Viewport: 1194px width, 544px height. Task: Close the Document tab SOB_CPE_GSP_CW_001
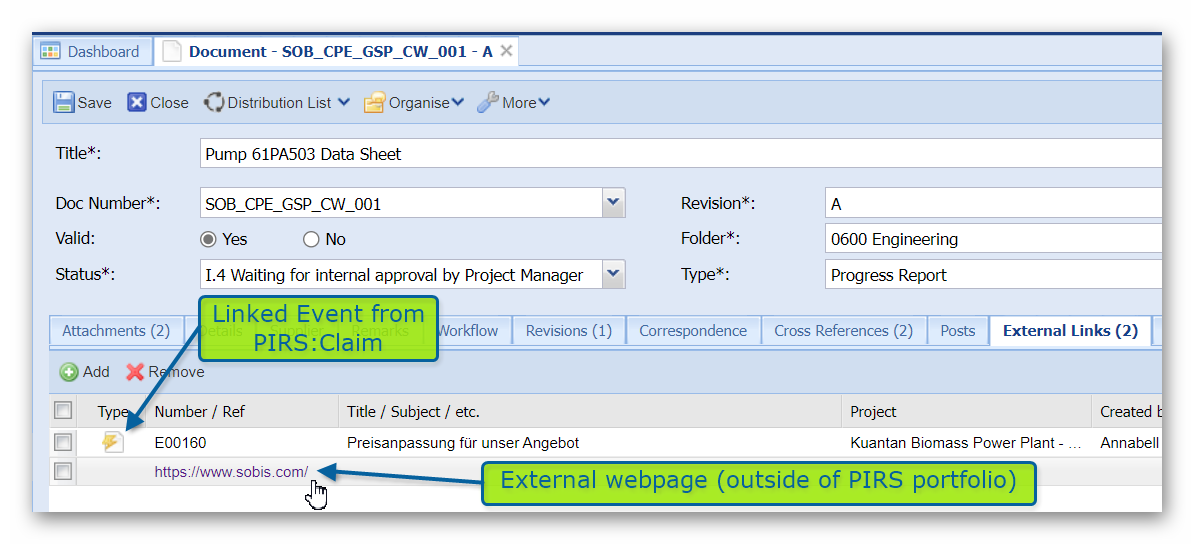point(506,51)
